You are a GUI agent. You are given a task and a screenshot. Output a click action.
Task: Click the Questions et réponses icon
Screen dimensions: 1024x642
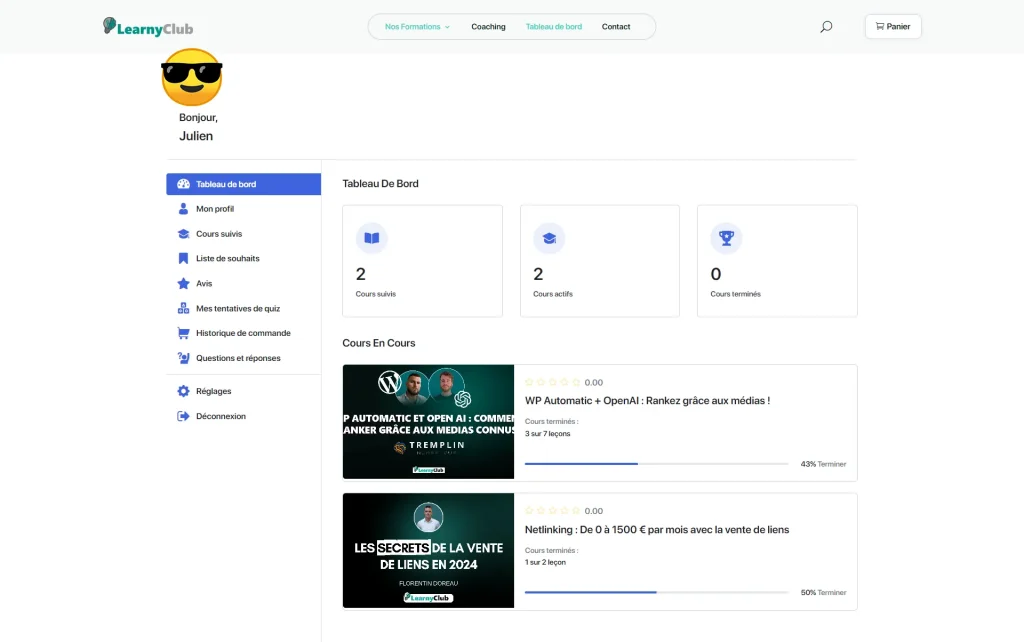184,358
